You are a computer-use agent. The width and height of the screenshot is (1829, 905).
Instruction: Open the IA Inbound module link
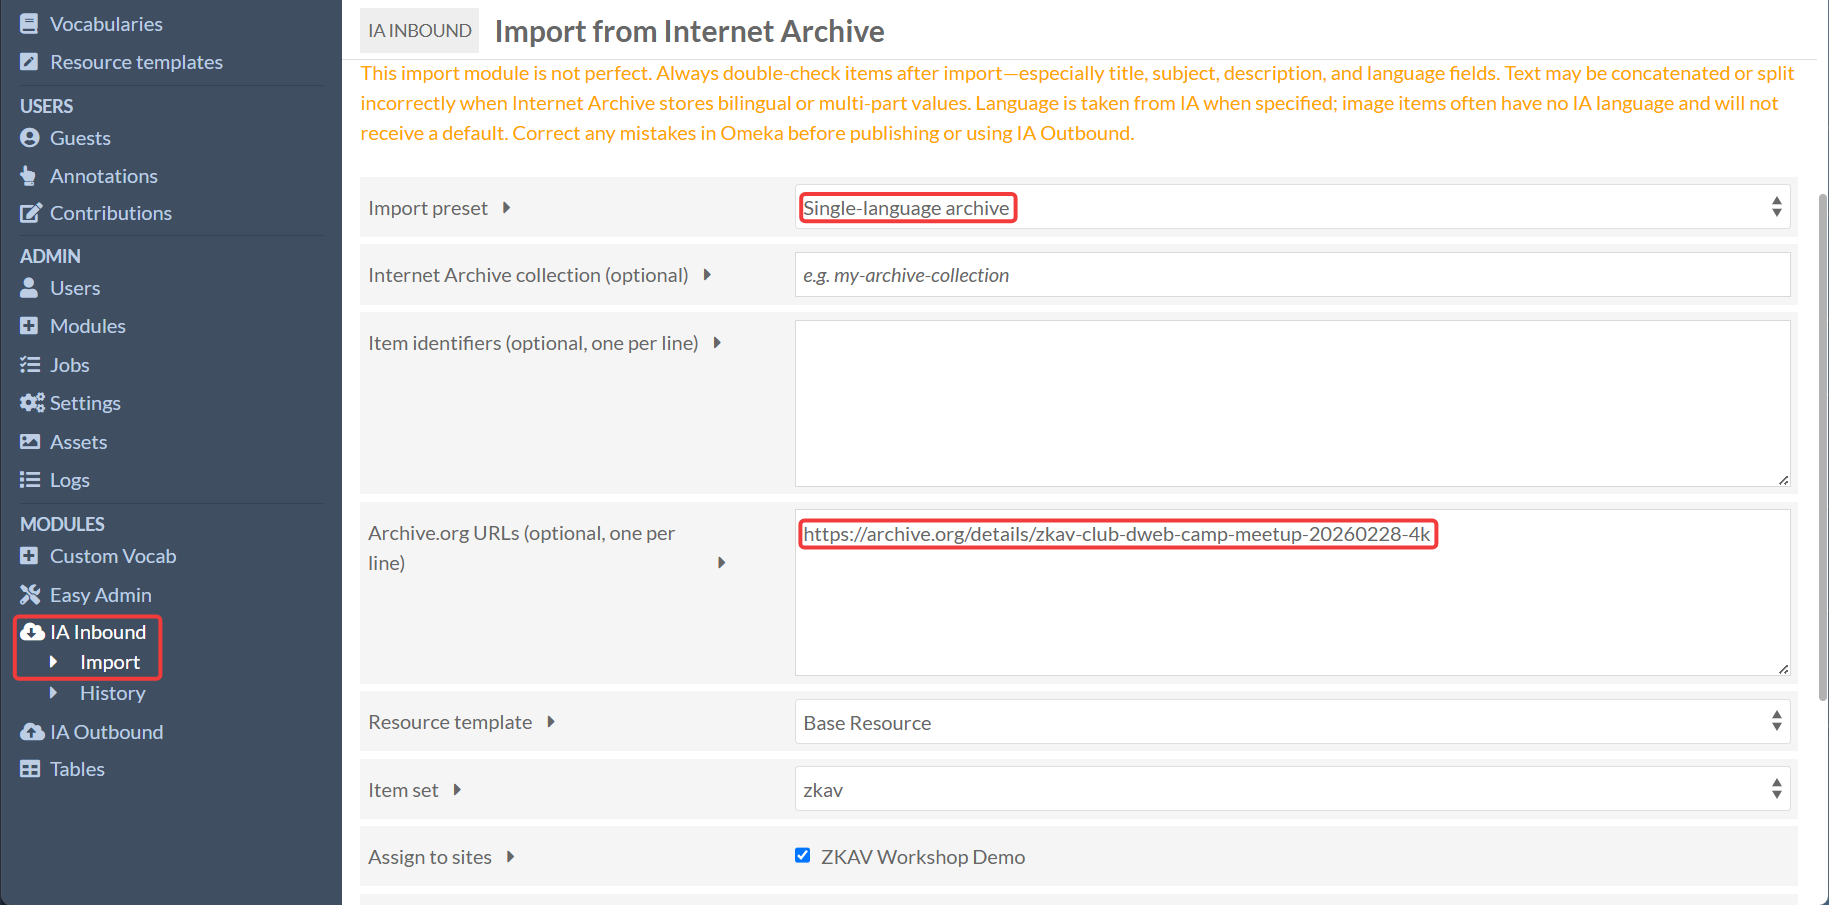tap(98, 632)
